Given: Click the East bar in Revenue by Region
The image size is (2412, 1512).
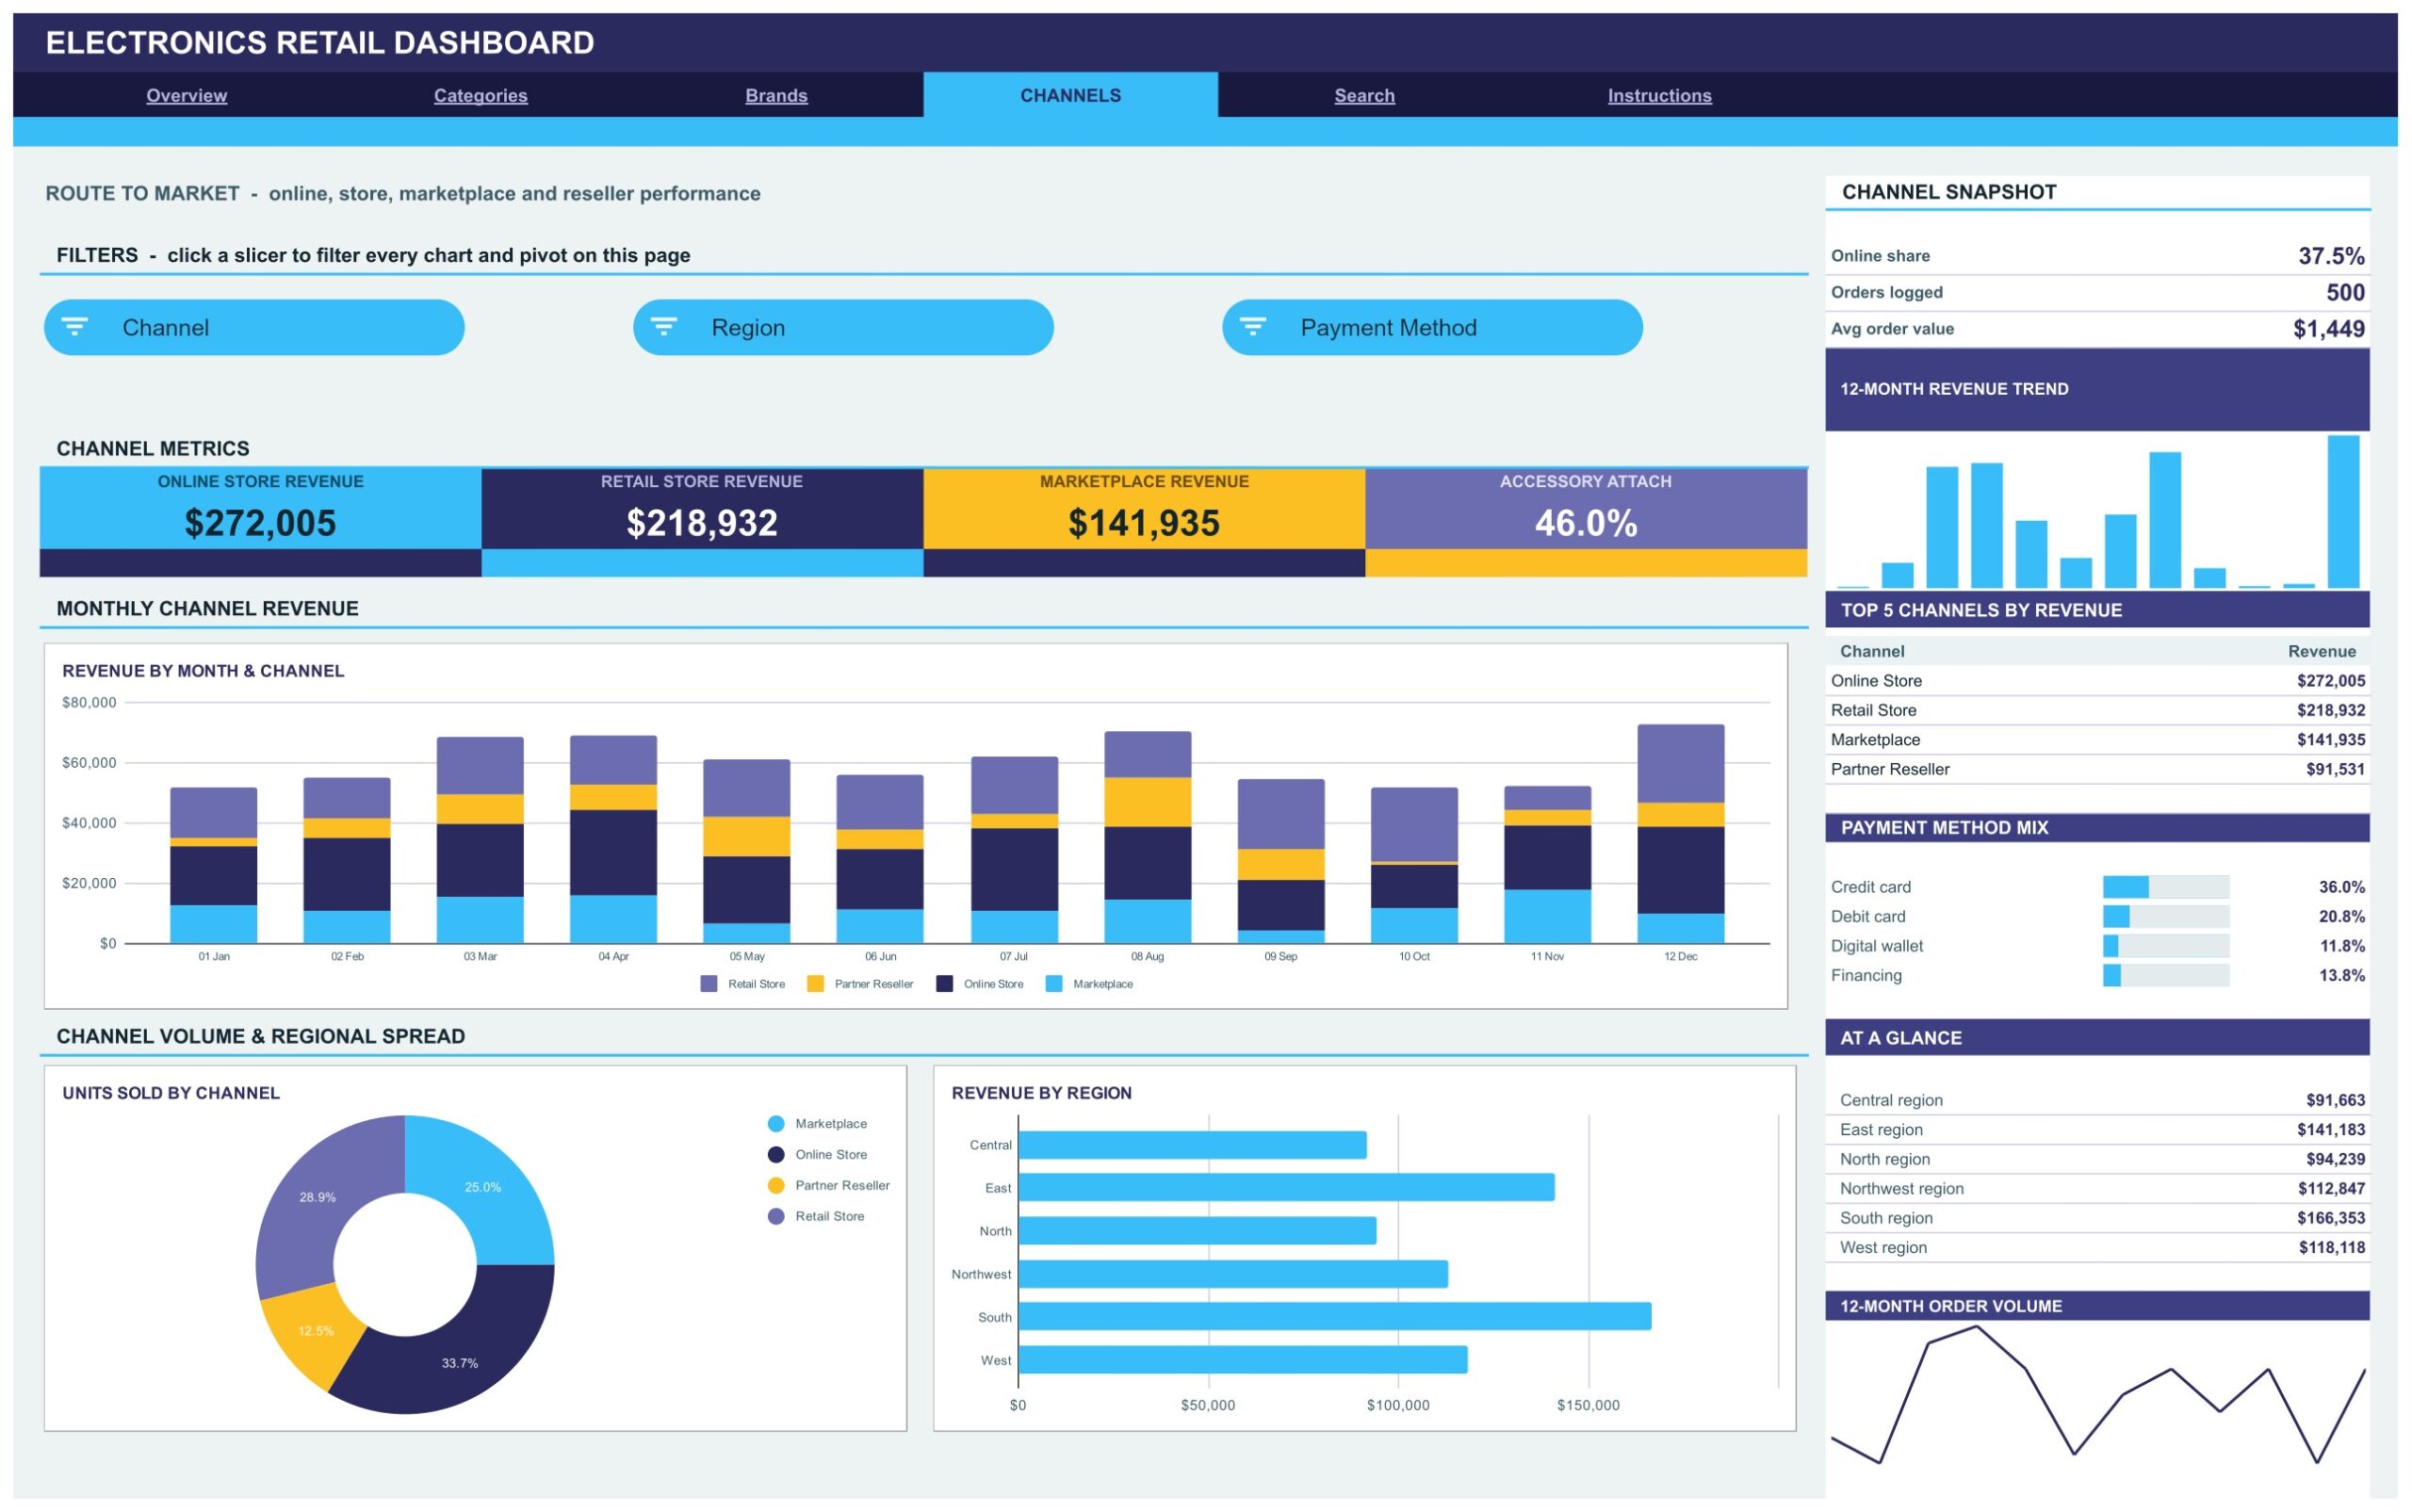Looking at the screenshot, I should point(1286,1188).
